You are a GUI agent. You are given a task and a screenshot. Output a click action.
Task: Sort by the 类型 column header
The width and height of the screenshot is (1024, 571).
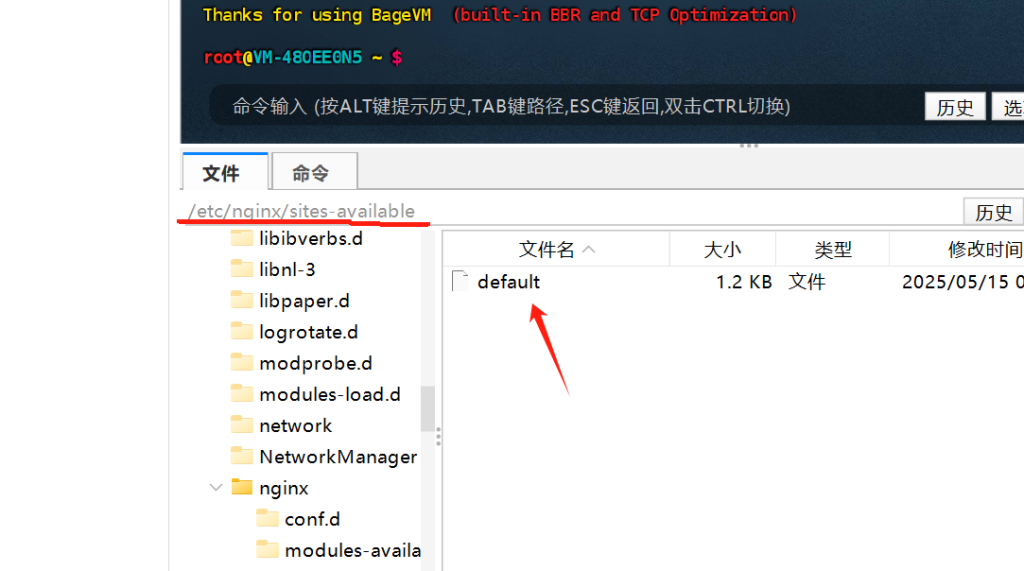[x=833, y=249]
